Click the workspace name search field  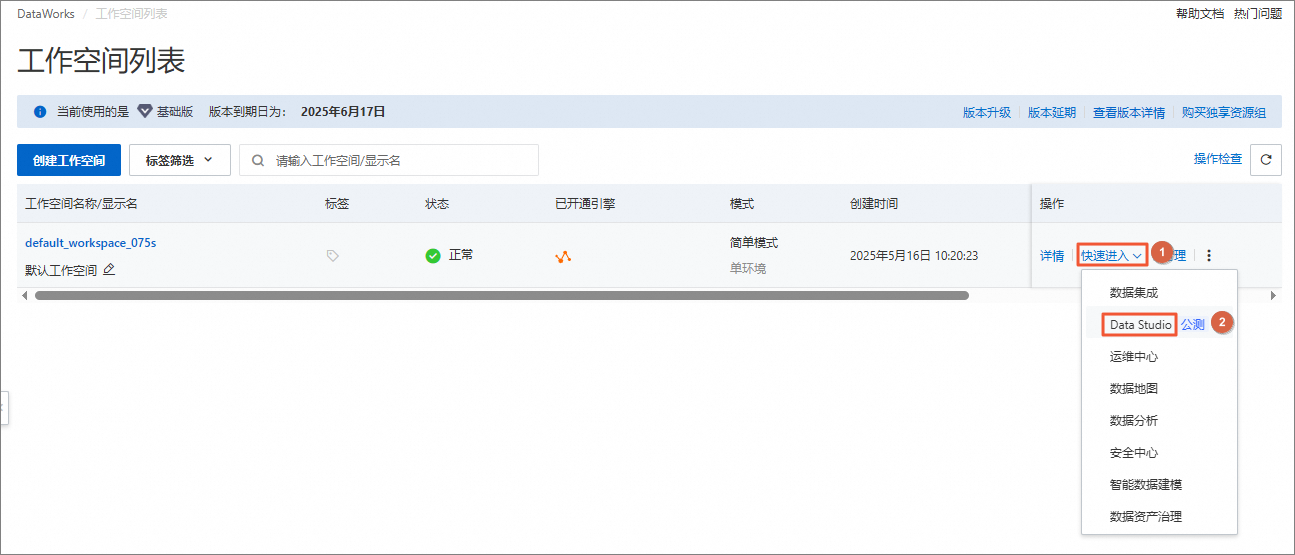click(389, 160)
